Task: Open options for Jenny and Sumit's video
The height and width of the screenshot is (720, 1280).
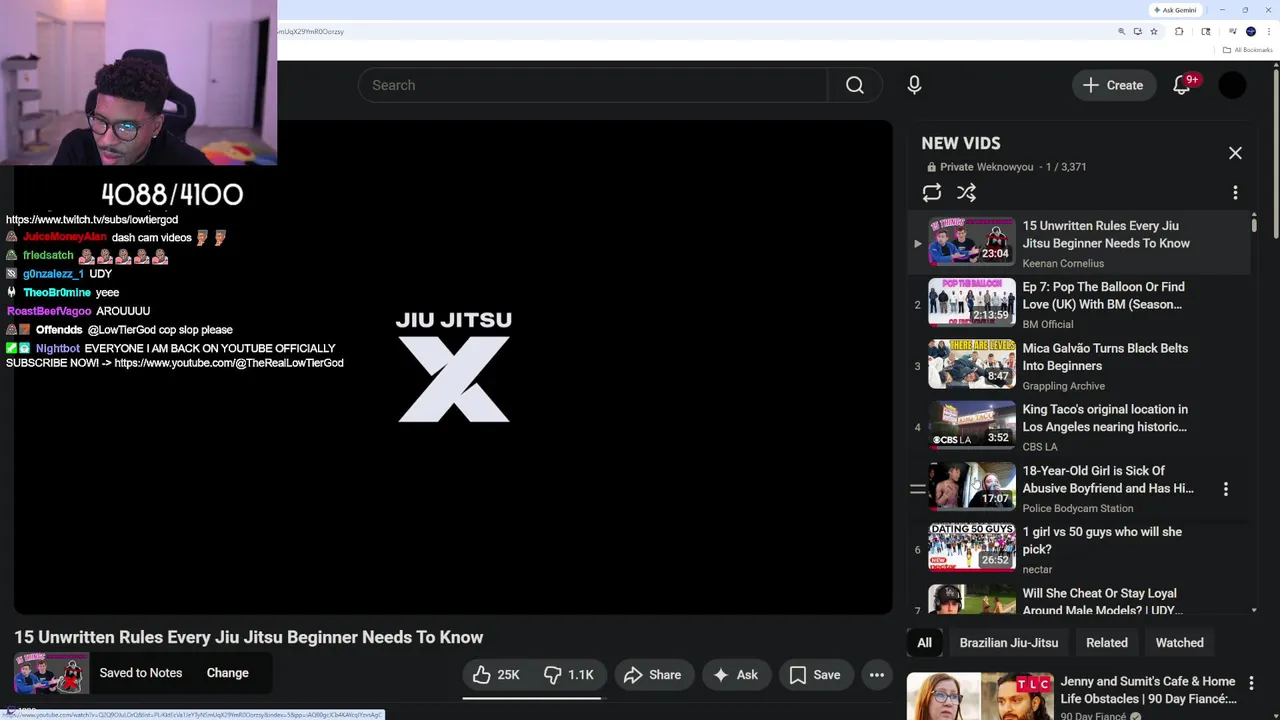Action: (x=1250, y=683)
